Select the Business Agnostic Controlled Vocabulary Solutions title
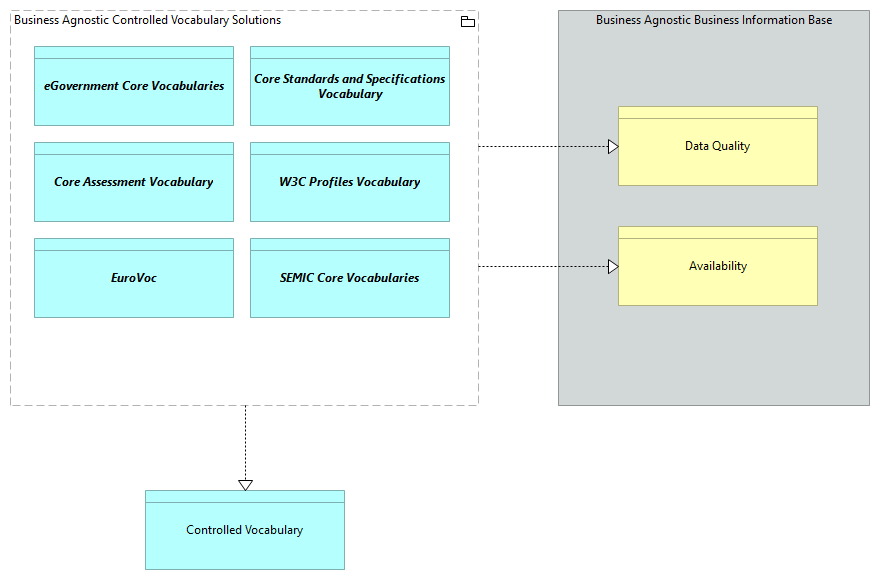 148,20
